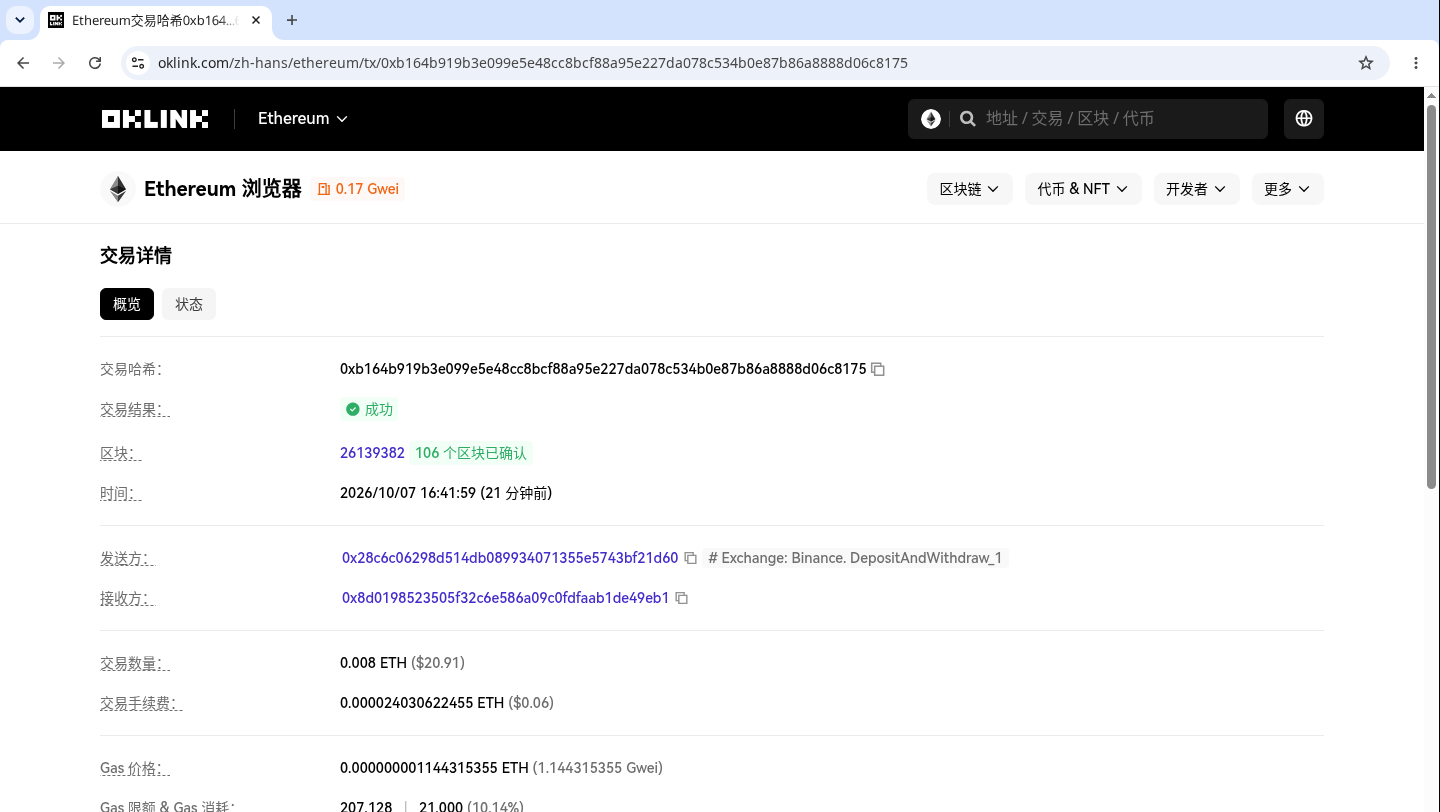Viewport: 1440px width, 812px height.
Task: Open sender address 0x28c6c06298d5...
Action: tap(510, 558)
